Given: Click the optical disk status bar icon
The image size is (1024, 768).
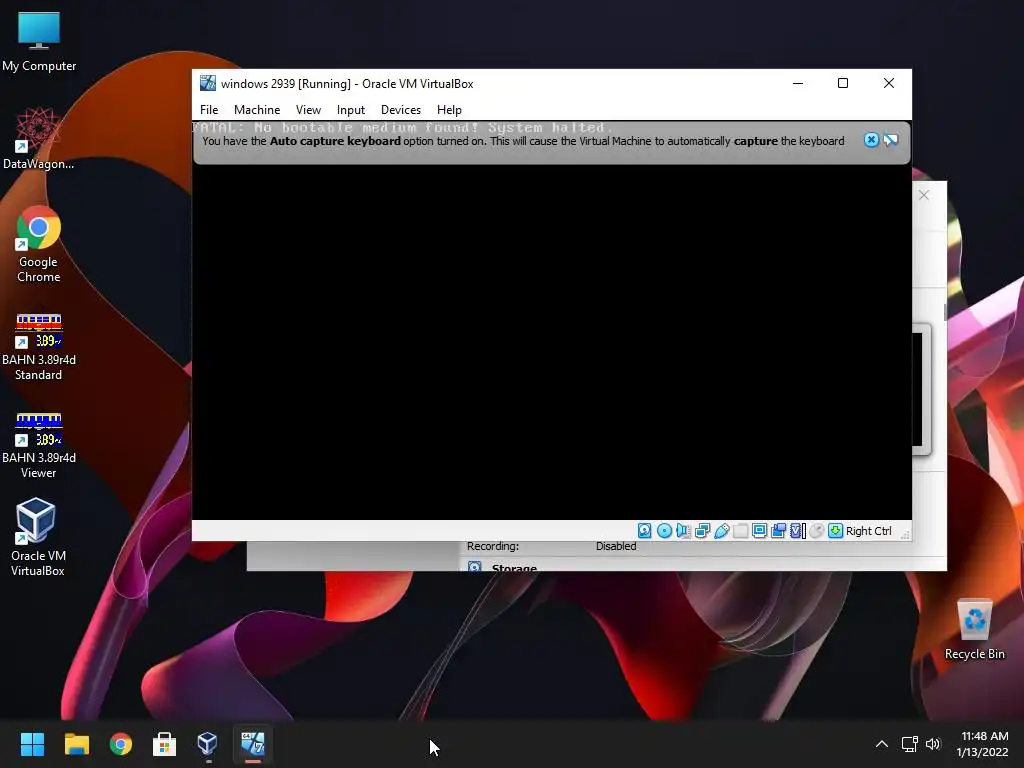Looking at the screenshot, I should tap(664, 531).
